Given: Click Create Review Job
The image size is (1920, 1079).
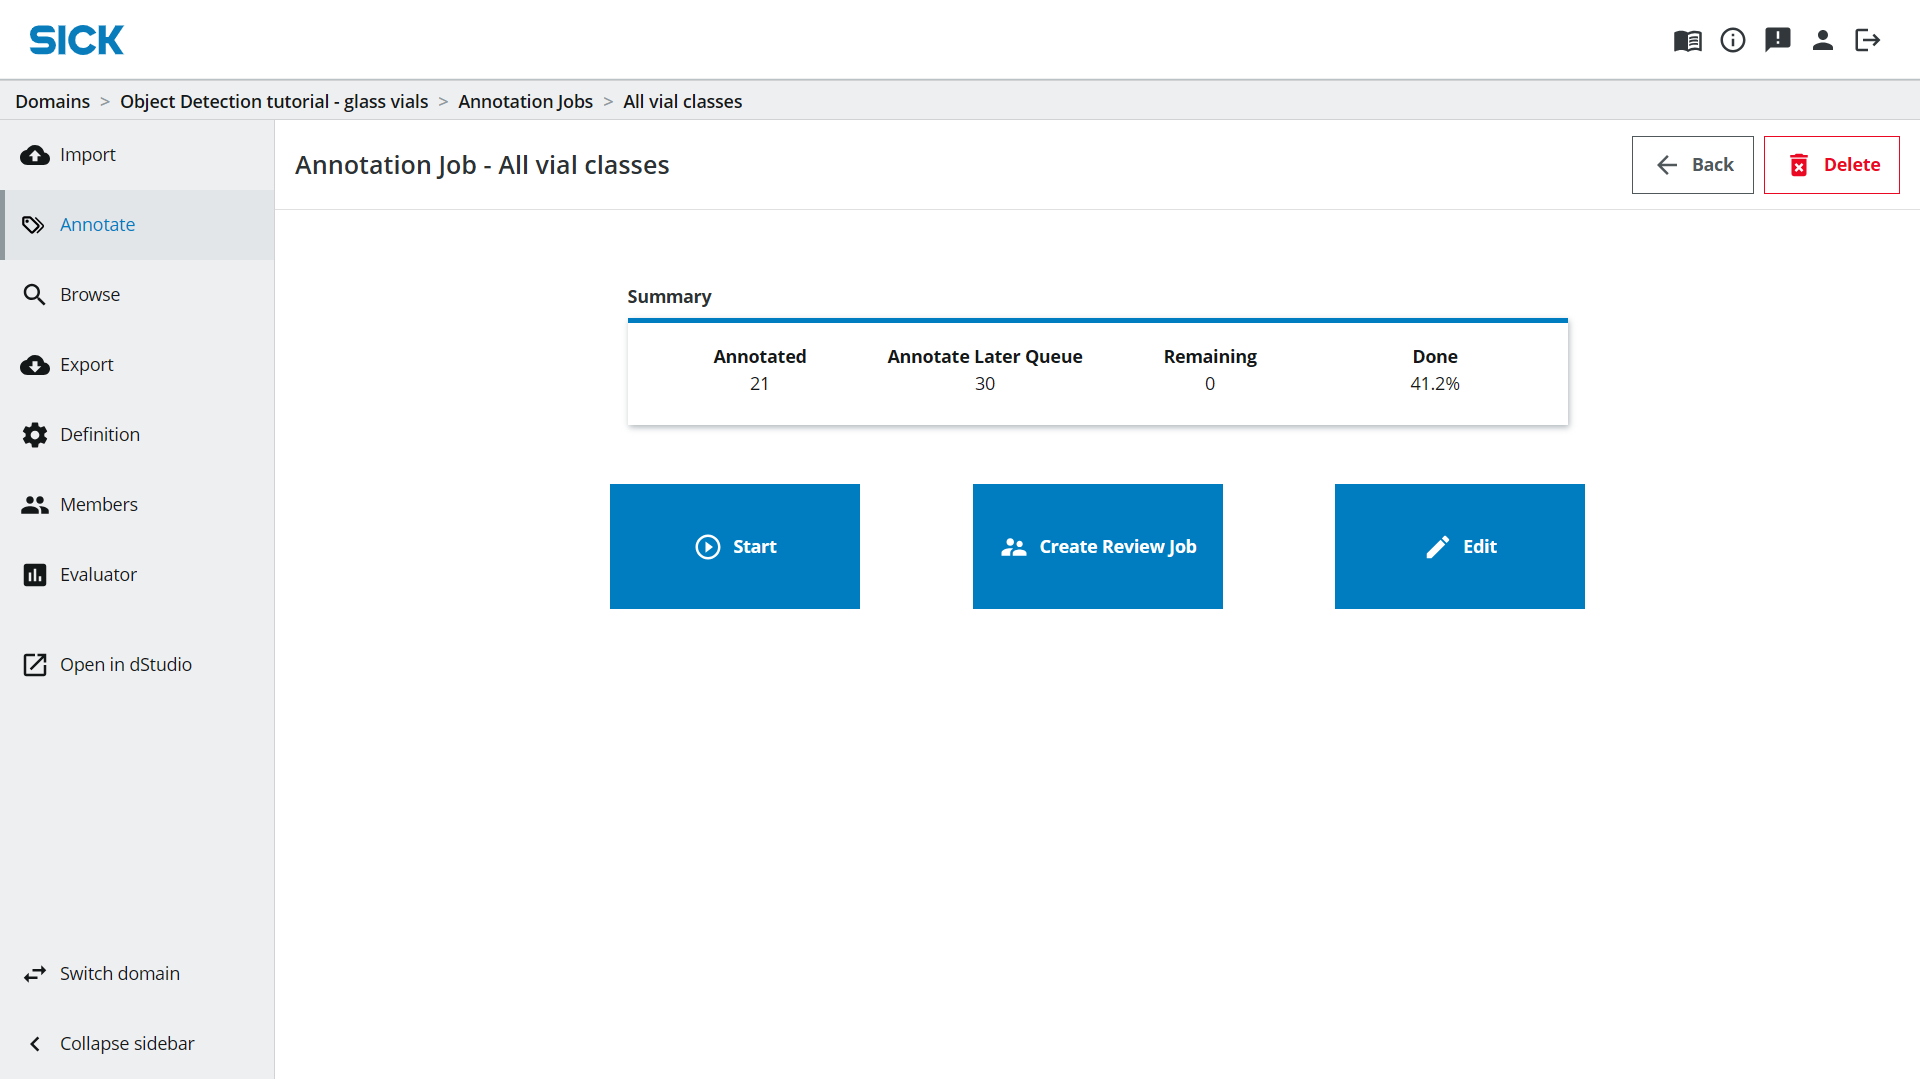Looking at the screenshot, I should (x=1097, y=546).
